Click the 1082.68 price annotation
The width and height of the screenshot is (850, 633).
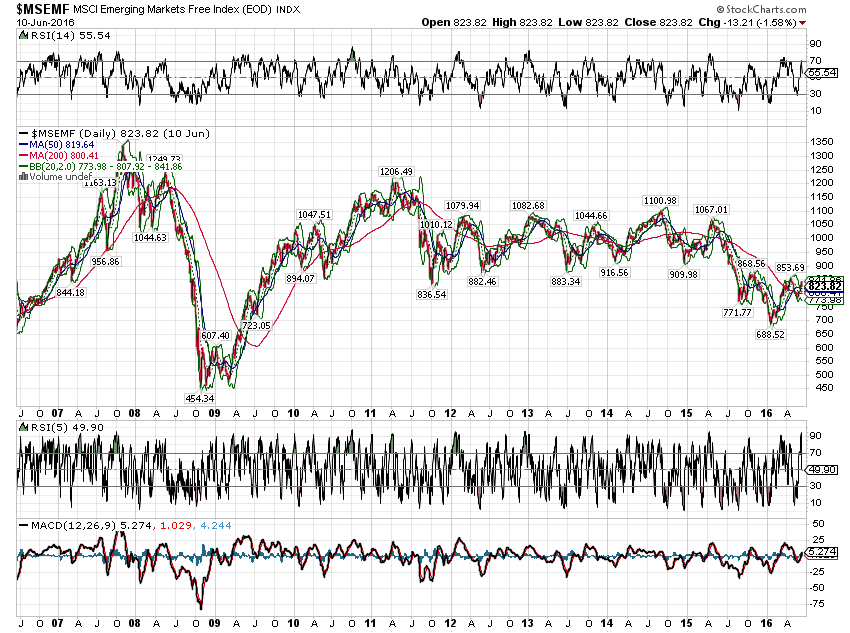point(528,205)
